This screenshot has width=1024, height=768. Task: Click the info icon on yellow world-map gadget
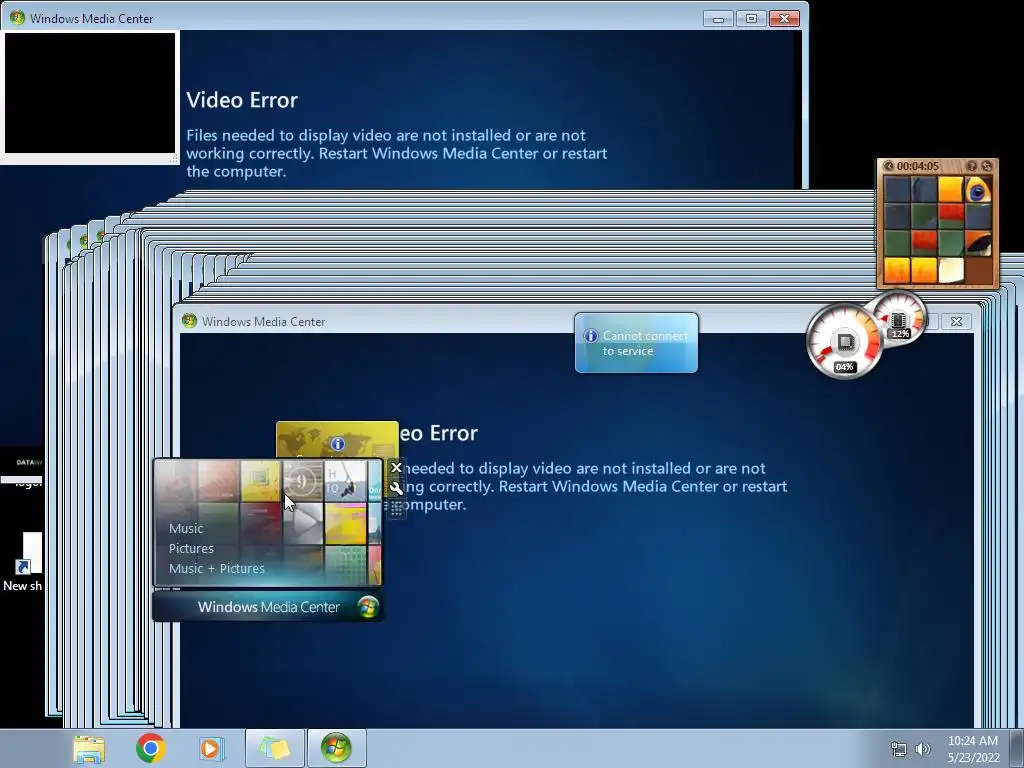pos(338,444)
